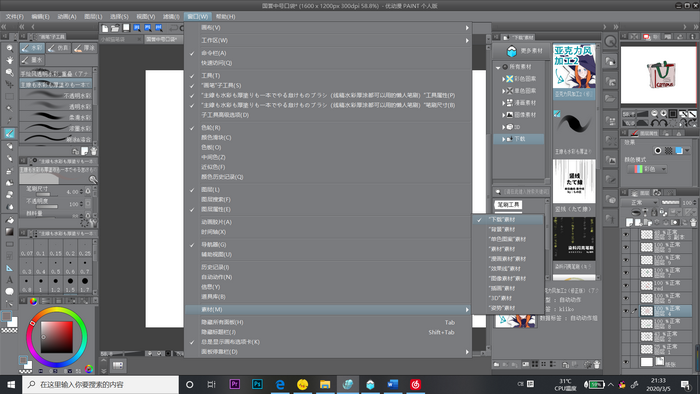Select '3D'素材 in submenu
This screenshot has height=394, width=700.
tap(508, 298)
